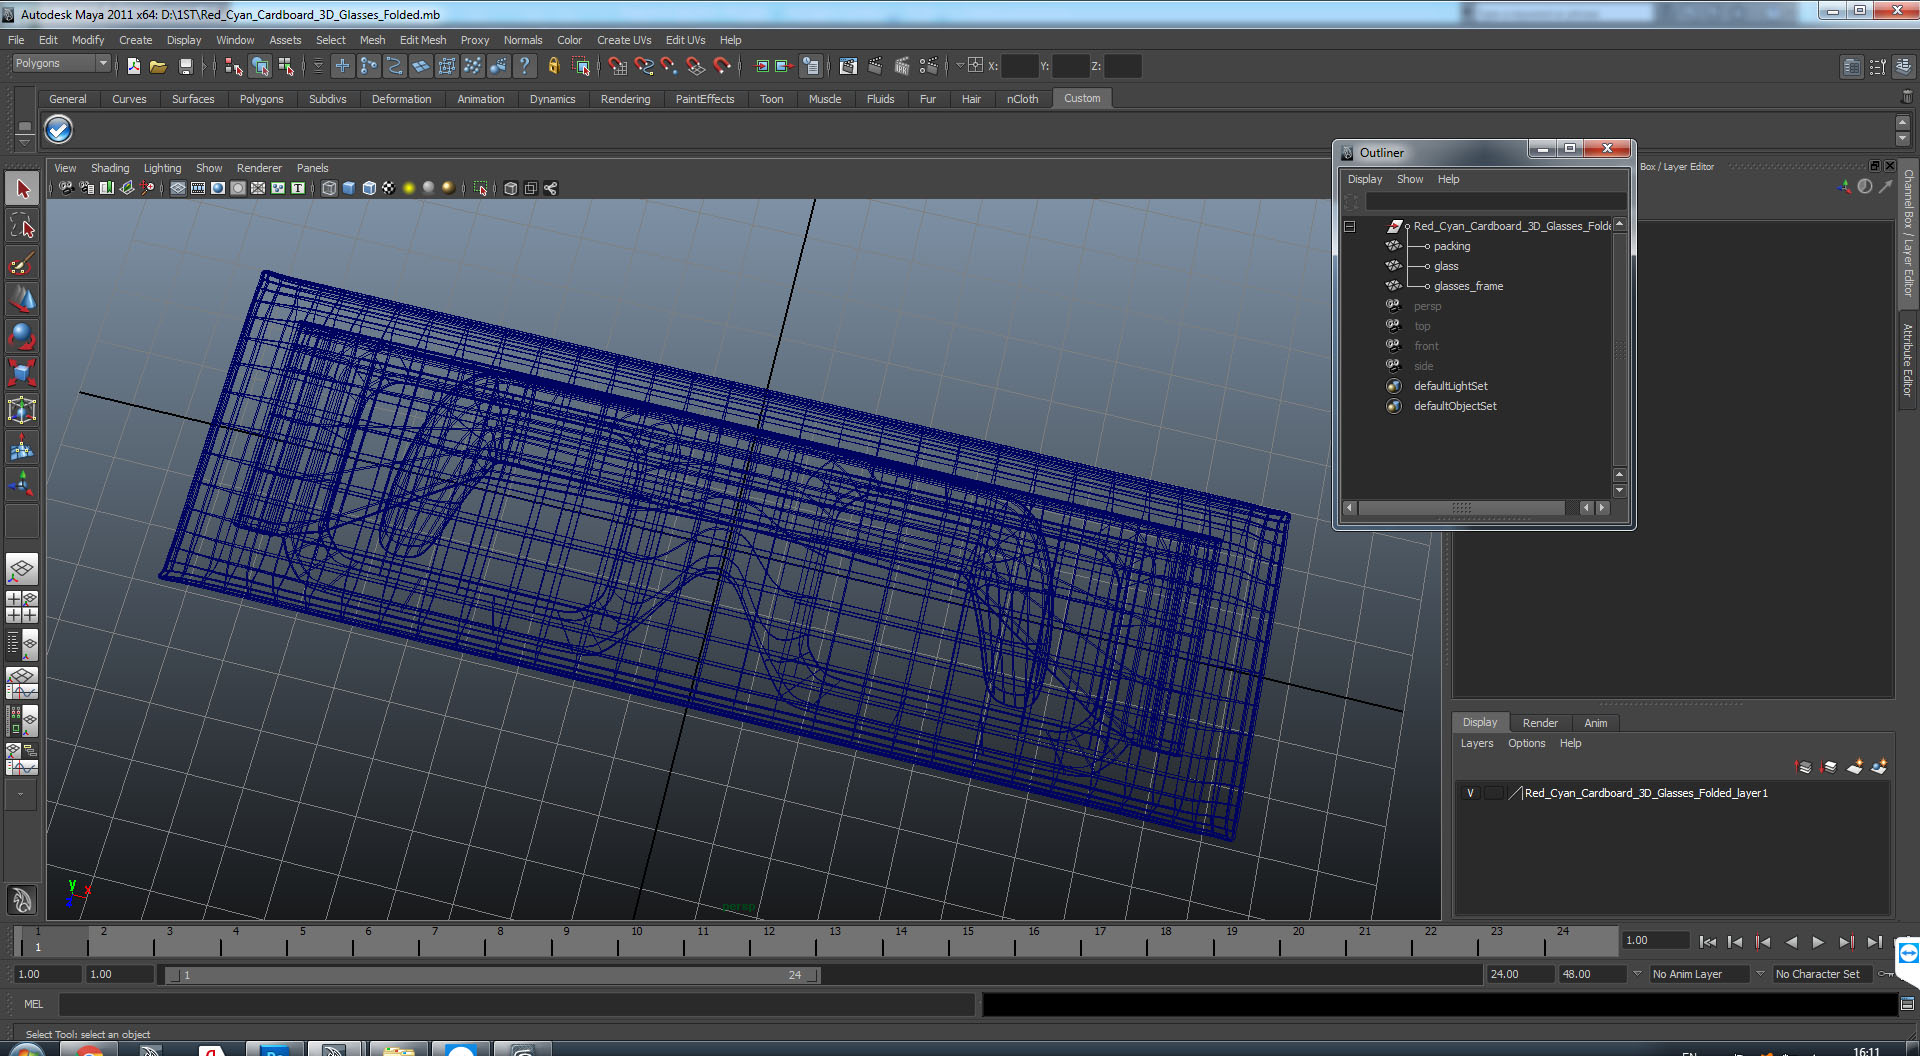1920x1056 pixels.
Task: Switch to Render layer tab
Action: pos(1540,723)
